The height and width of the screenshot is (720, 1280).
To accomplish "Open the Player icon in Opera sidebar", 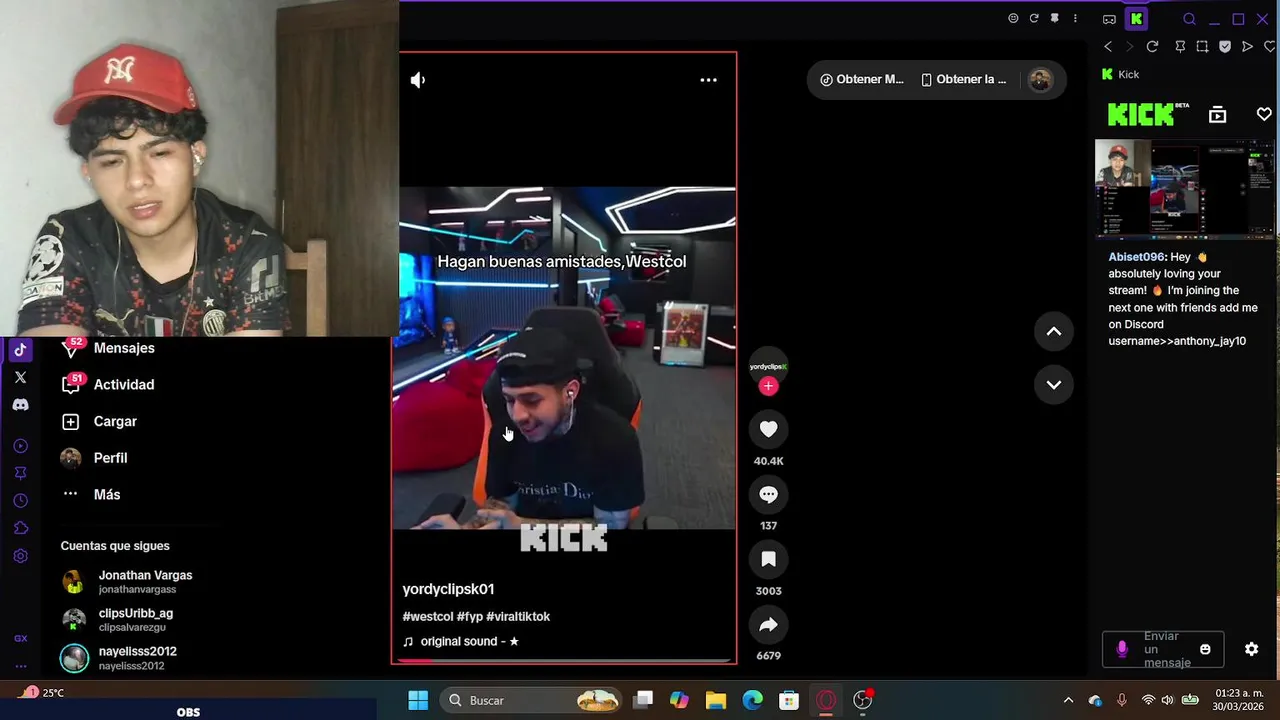I will pos(20,446).
